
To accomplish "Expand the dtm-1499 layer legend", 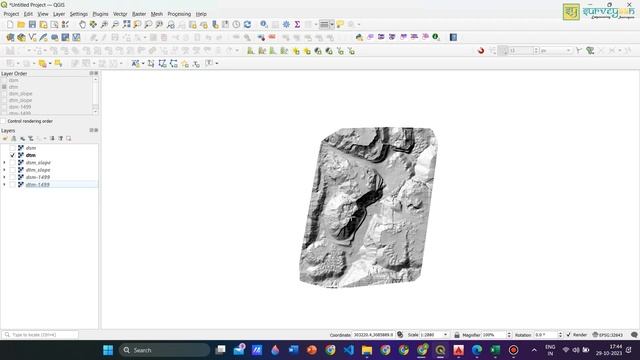I will tap(4, 184).
